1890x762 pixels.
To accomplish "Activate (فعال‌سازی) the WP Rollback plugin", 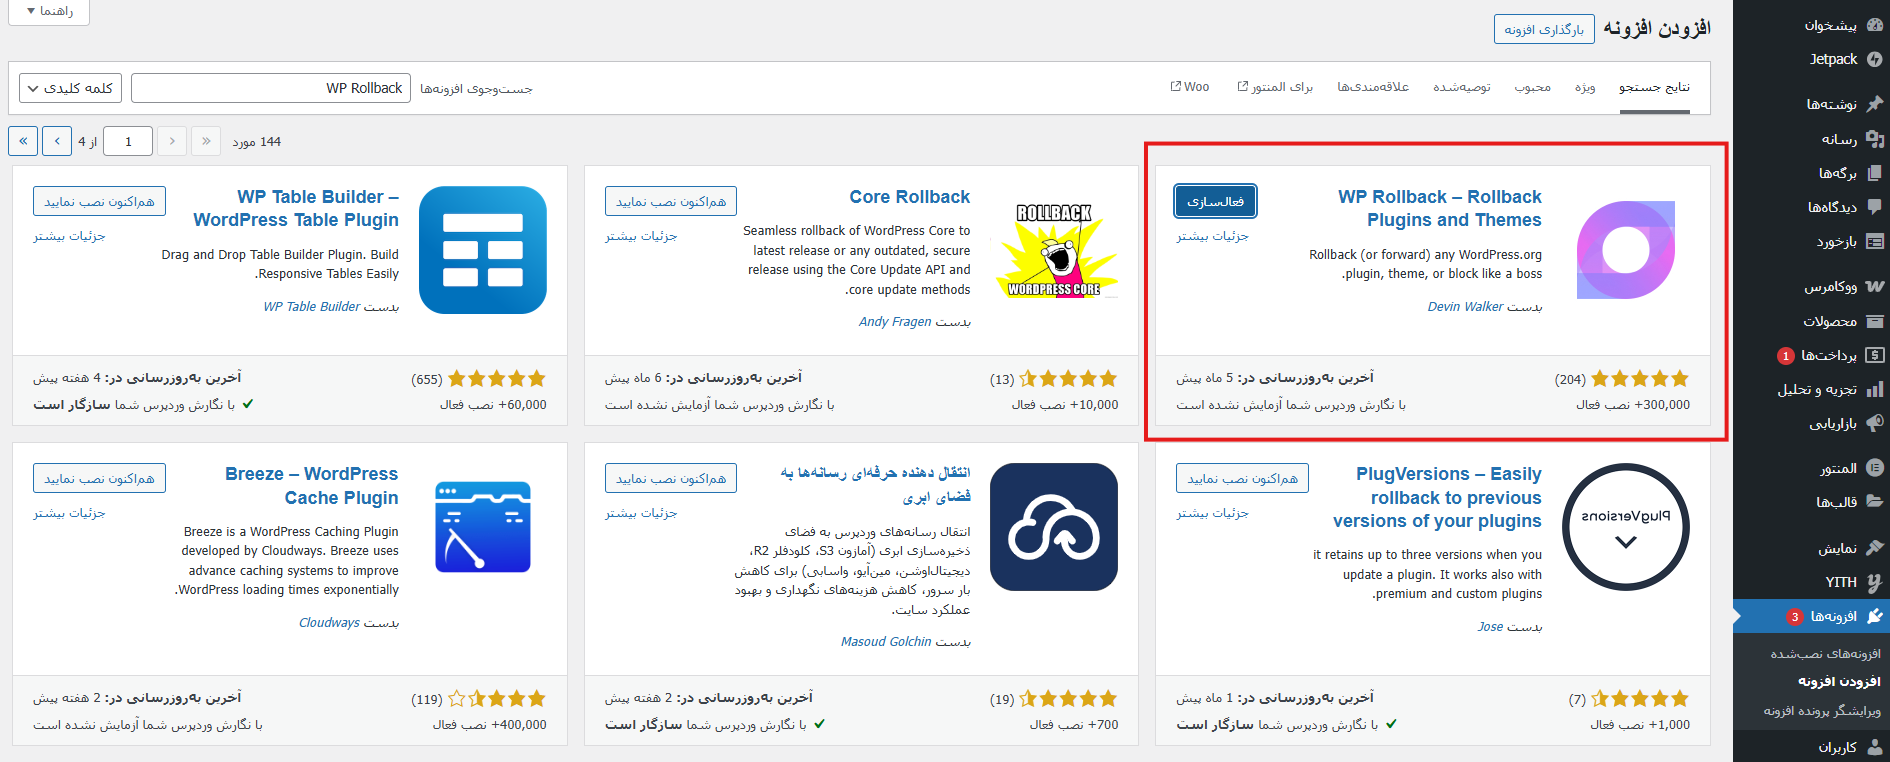I will (x=1215, y=201).
